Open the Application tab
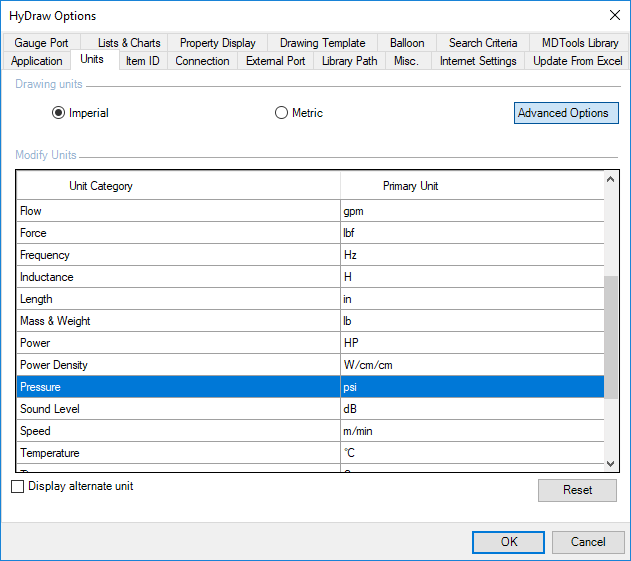Screen dimensions: 631x561 click(37, 61)
